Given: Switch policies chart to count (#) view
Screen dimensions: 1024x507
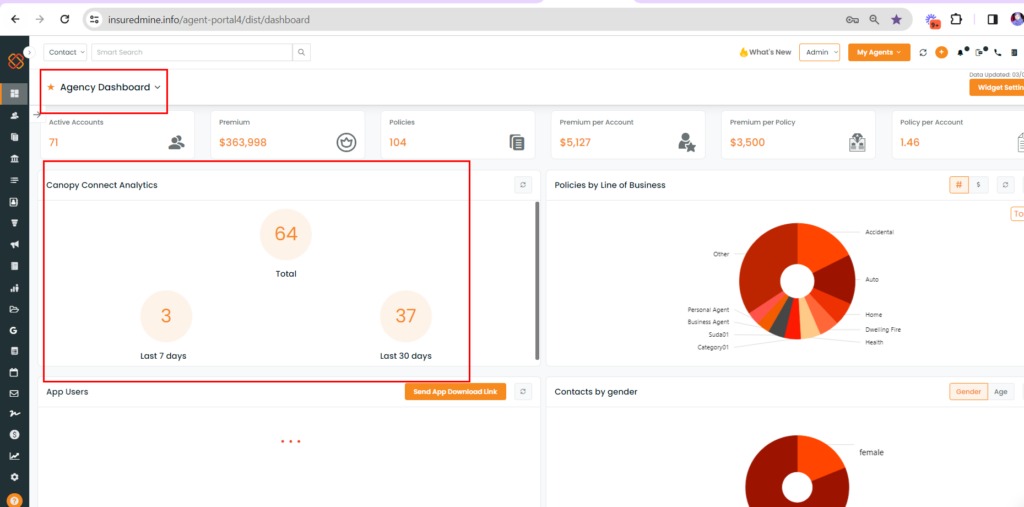Looking at the screenshot, I should (959, 185).
